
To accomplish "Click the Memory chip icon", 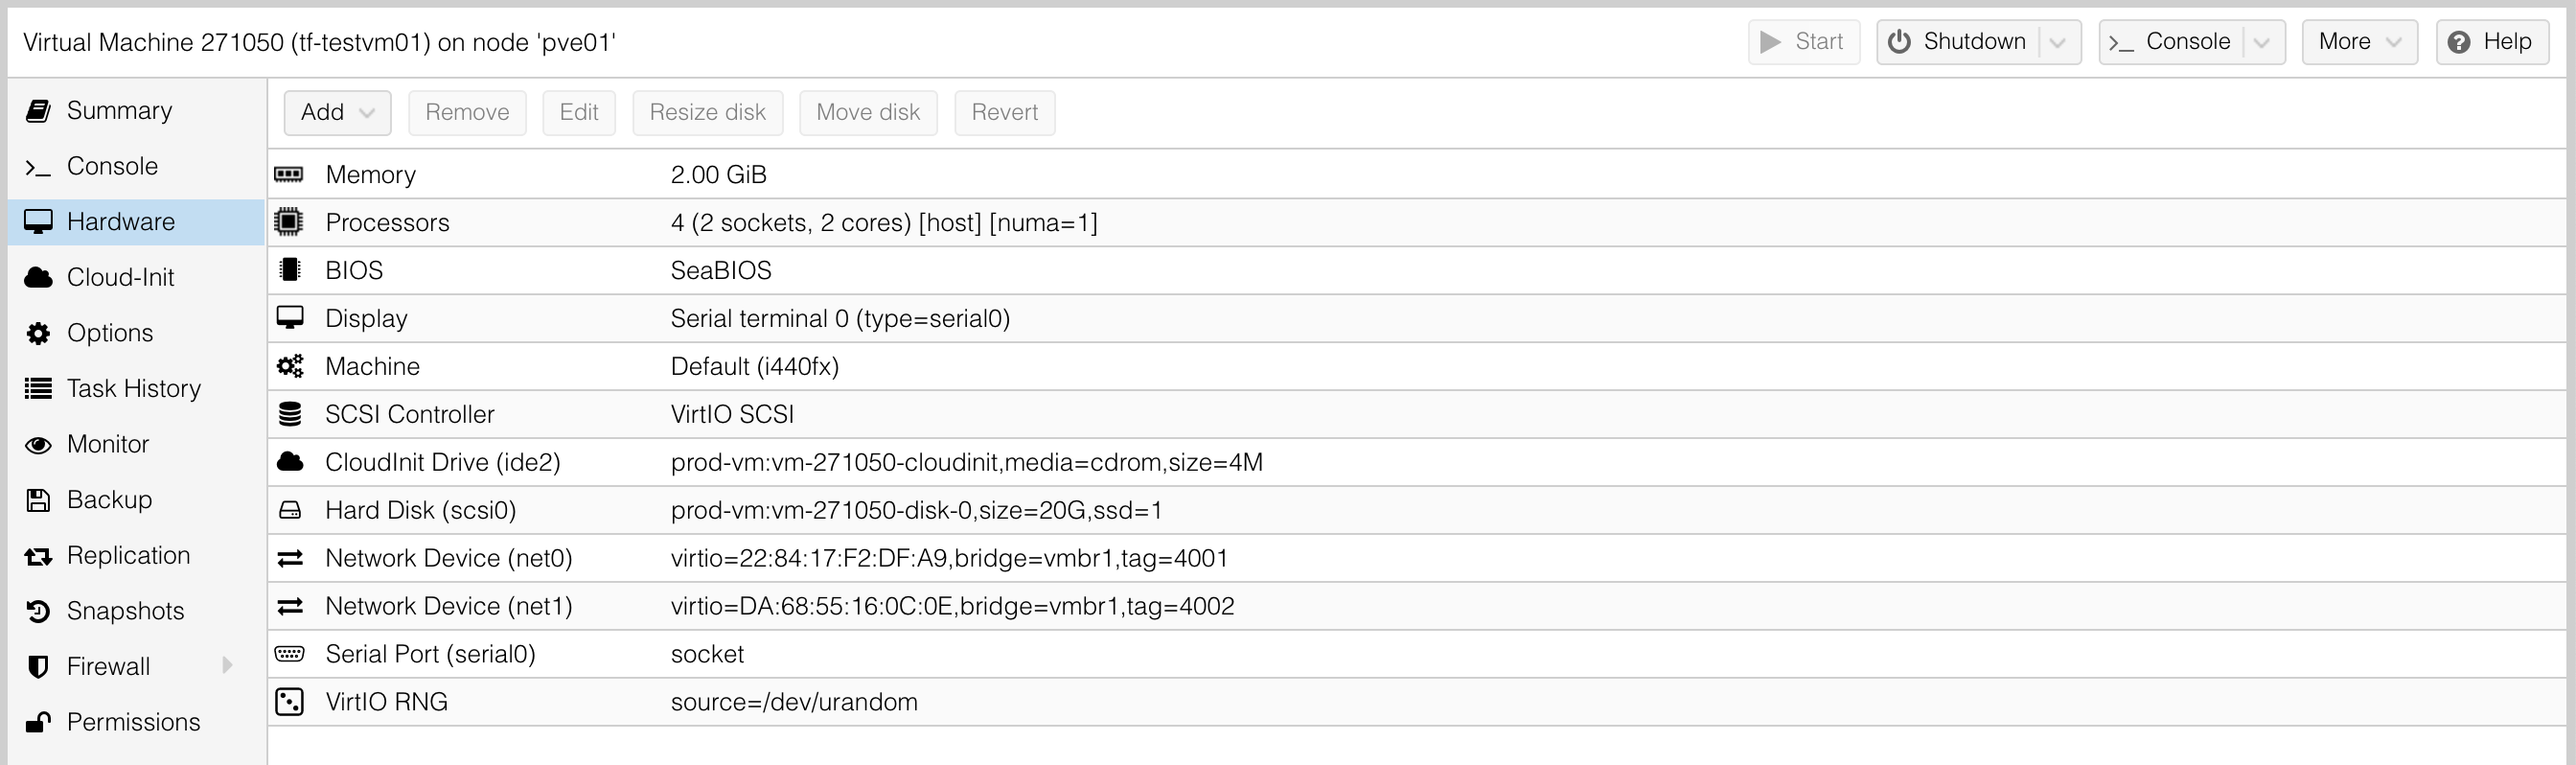I will click(x=289, y=175).
